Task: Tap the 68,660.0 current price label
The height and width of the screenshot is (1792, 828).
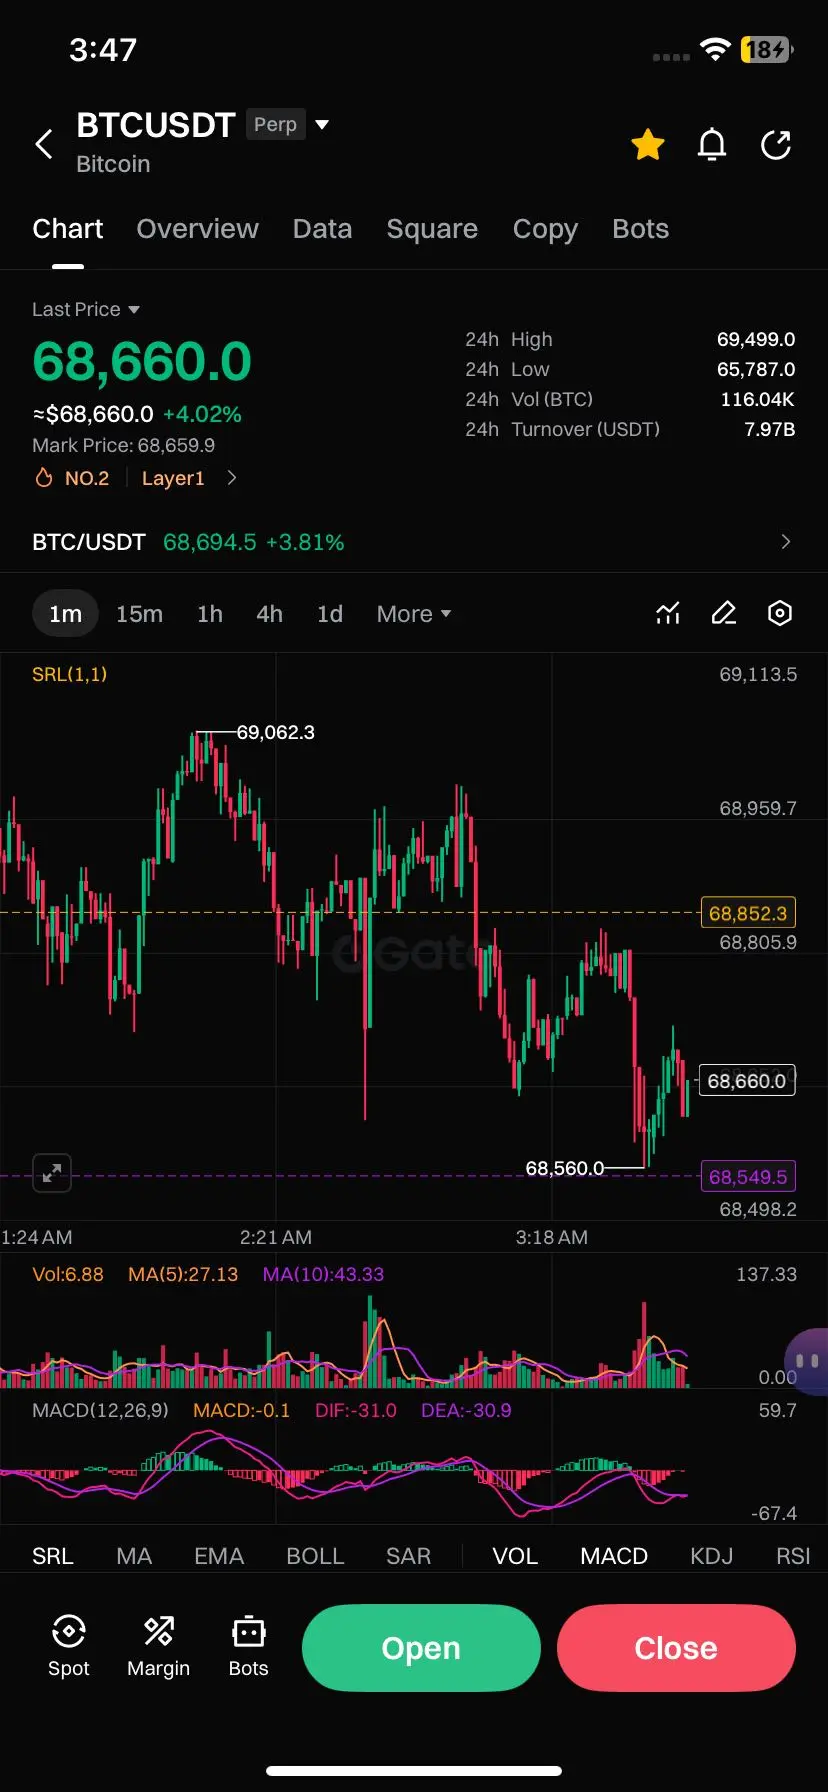Action: (747, 1081)
